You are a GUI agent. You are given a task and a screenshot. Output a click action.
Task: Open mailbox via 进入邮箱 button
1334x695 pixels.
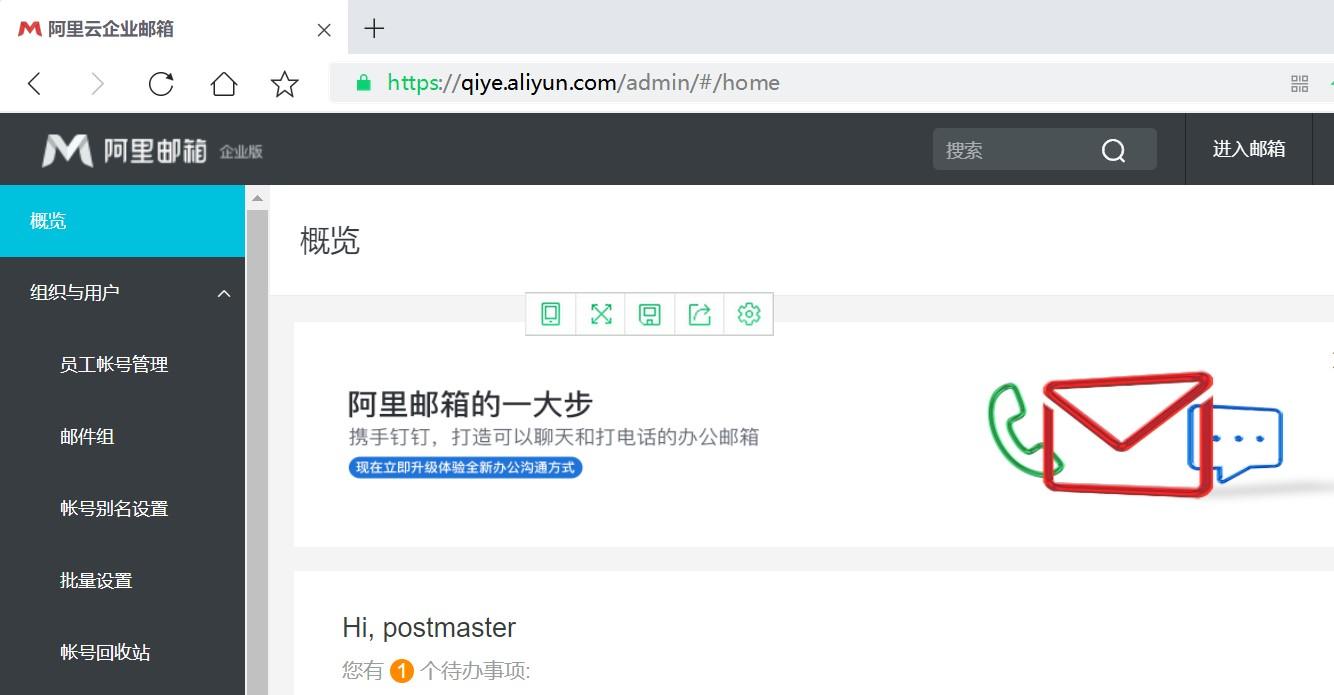tap(1249, 149)
